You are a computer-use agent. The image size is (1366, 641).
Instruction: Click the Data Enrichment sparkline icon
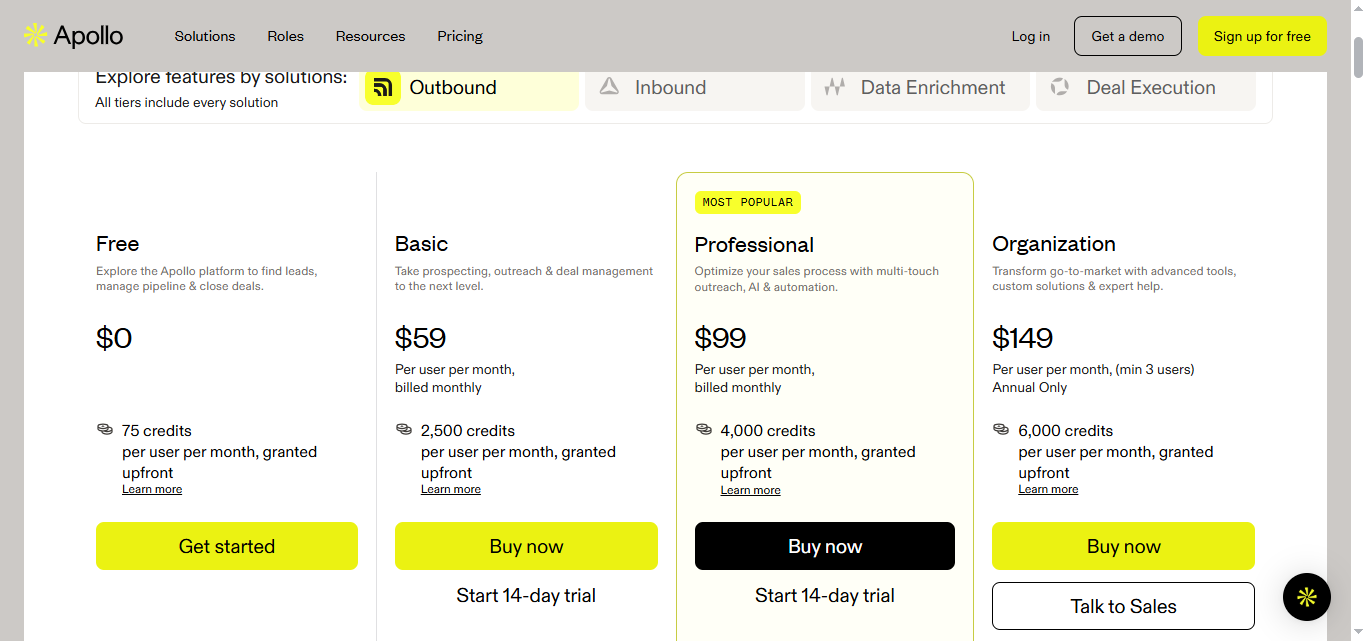tap(835, 87)
